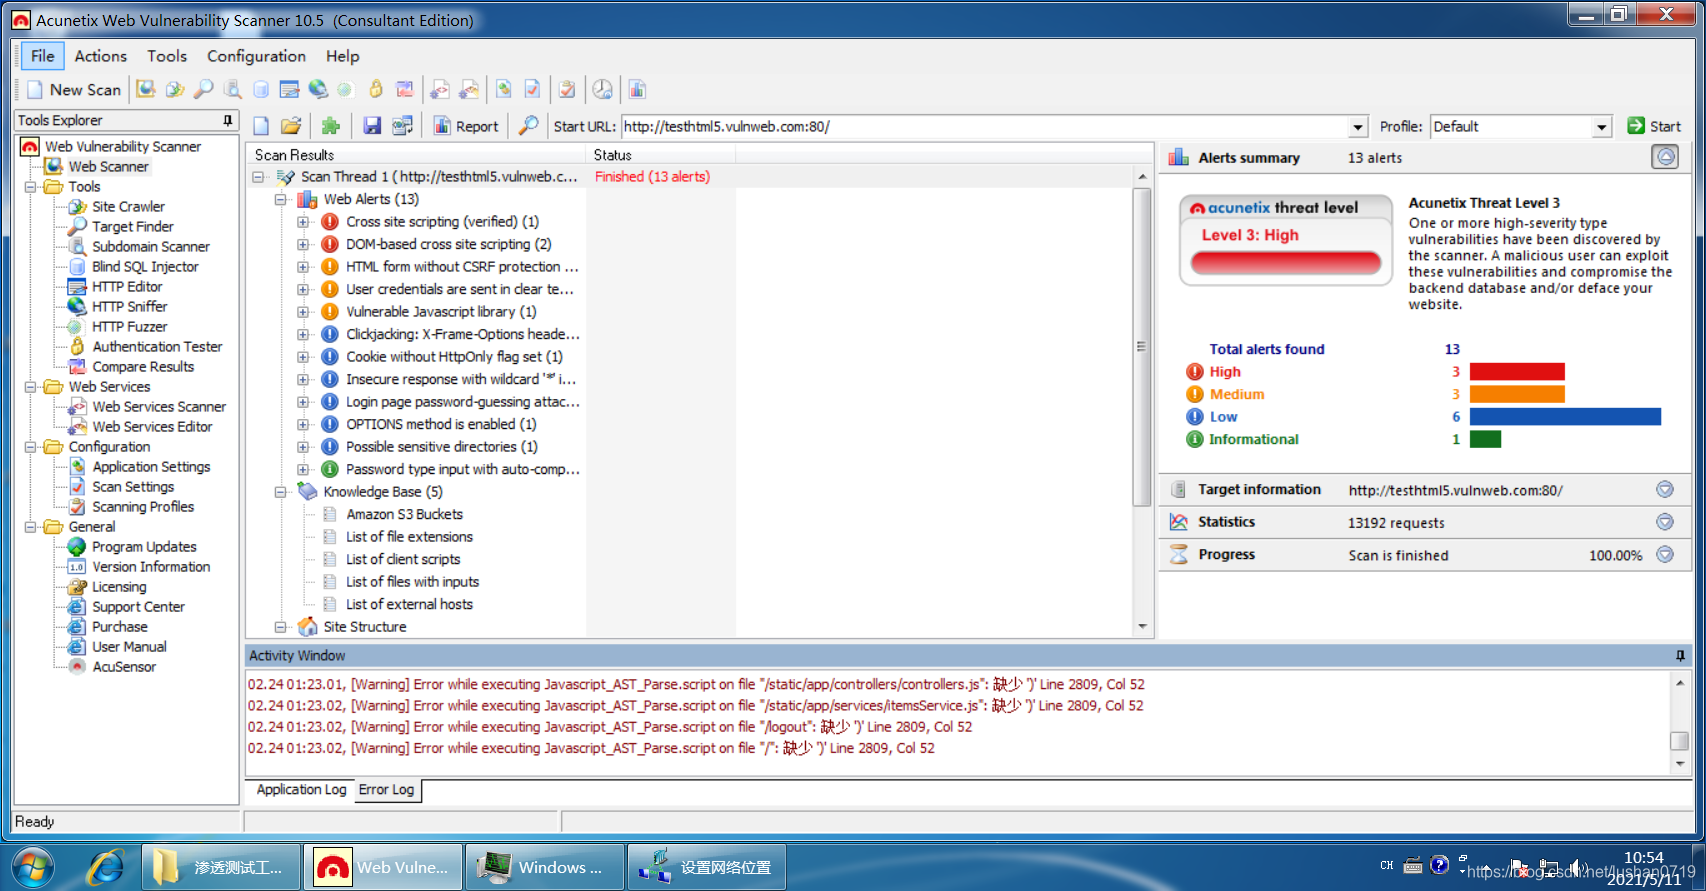Click the orange Medium alerts bar
Image resolution: width=1706 pixels, height=891 pixels.
[x=1517, y=394]
